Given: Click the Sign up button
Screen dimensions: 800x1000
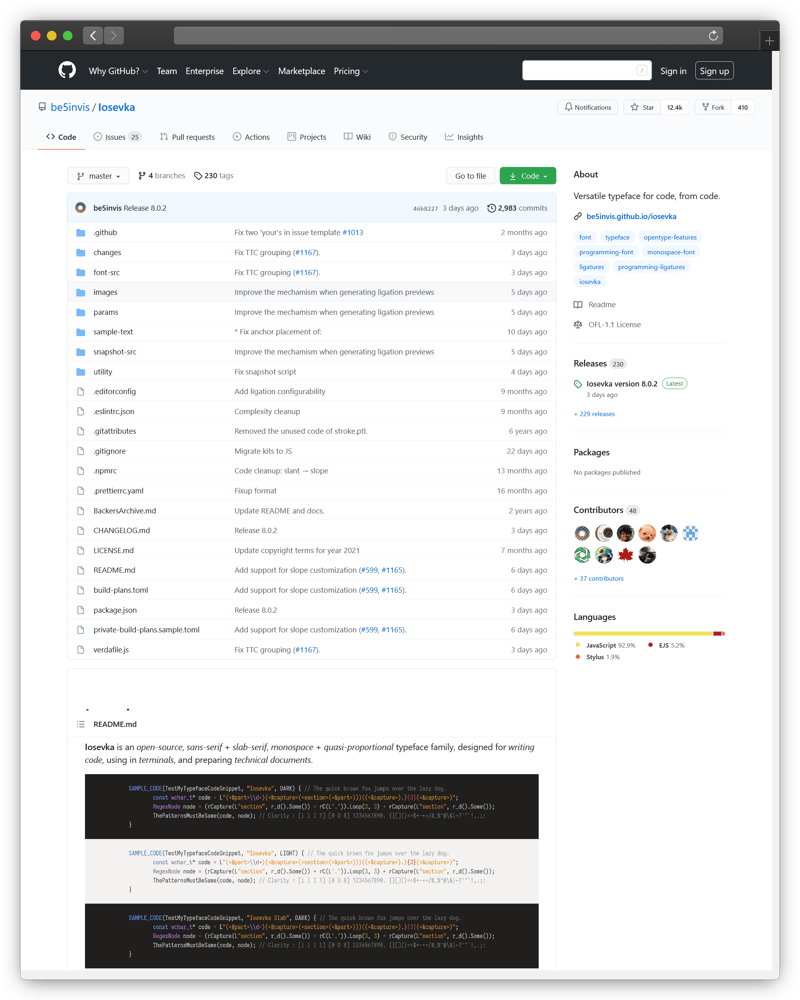Looking at the screenshot, I should point(714,71).
